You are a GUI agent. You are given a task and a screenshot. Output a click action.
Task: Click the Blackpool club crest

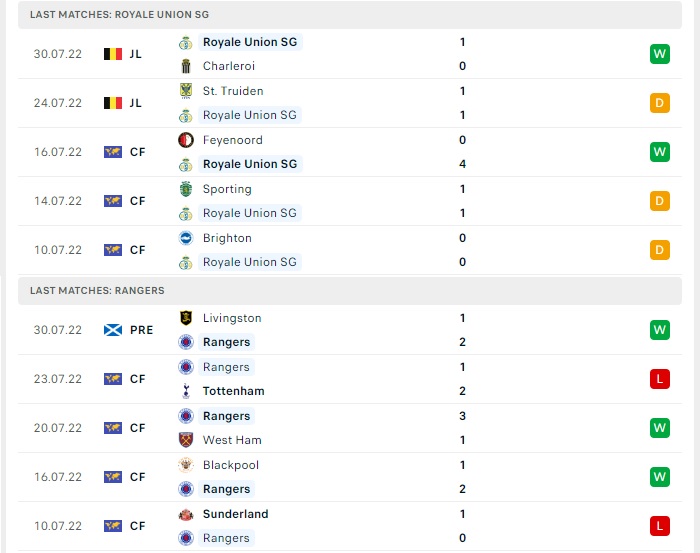pyautogui.click(x=186, y=465)
